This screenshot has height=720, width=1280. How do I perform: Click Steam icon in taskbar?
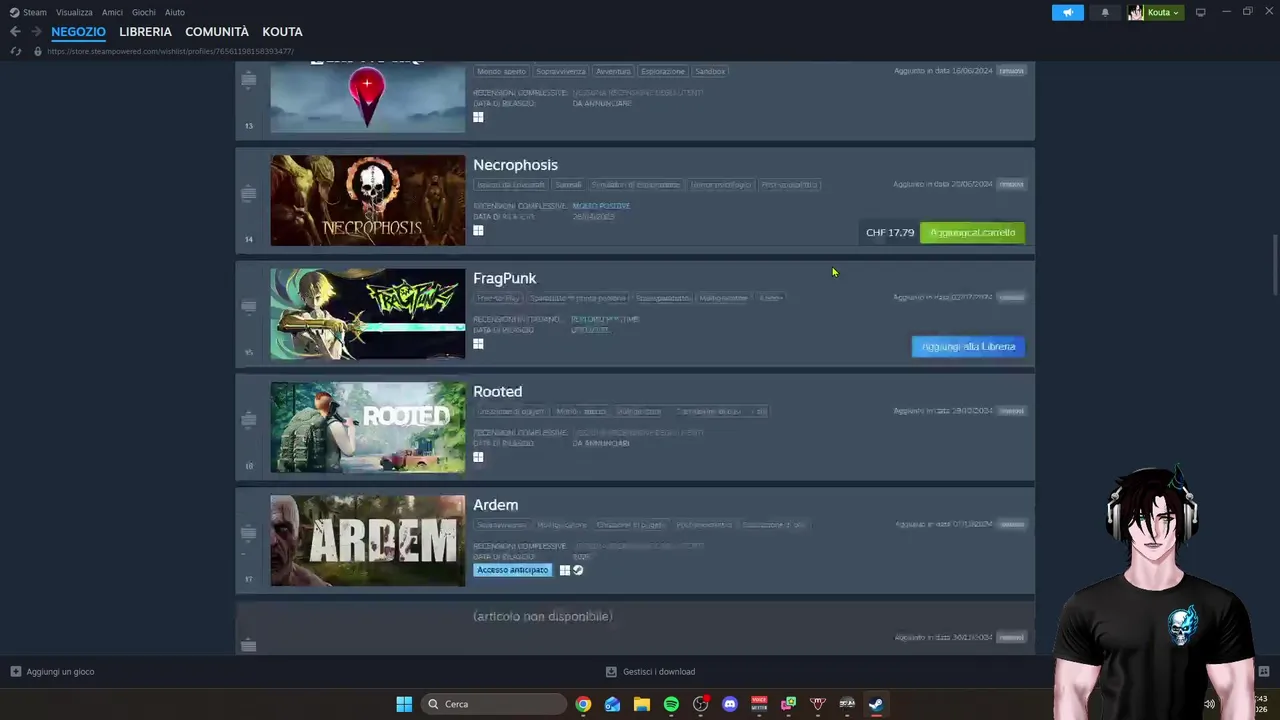876,704
